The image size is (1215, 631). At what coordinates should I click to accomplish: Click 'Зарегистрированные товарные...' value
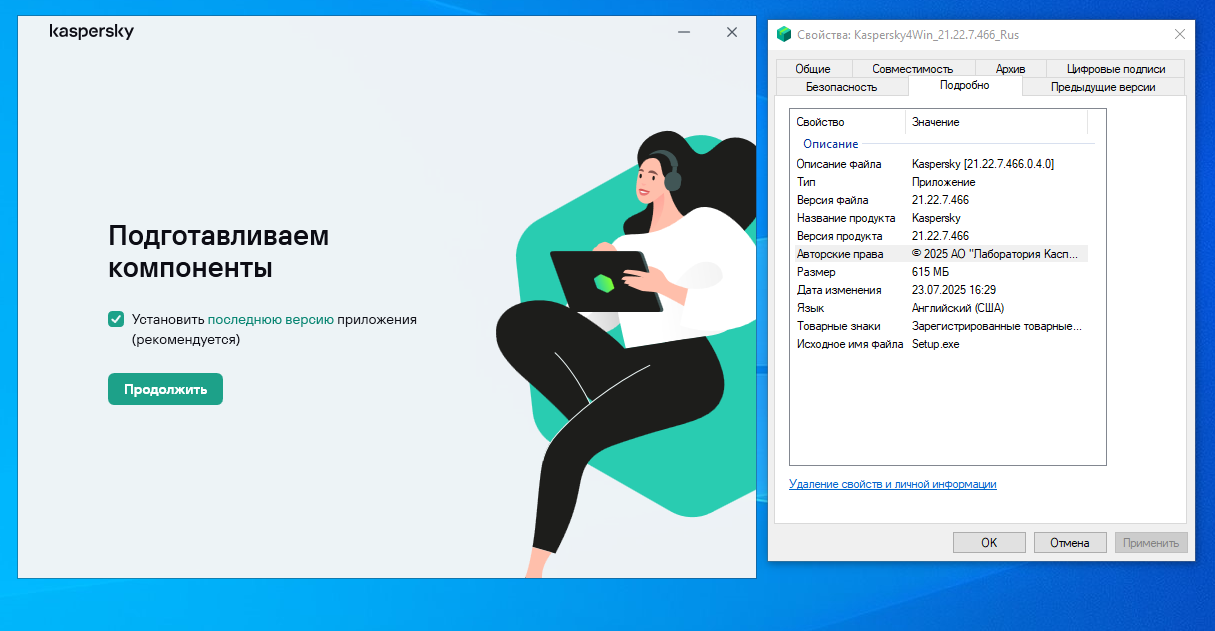(x=997, y=326)
